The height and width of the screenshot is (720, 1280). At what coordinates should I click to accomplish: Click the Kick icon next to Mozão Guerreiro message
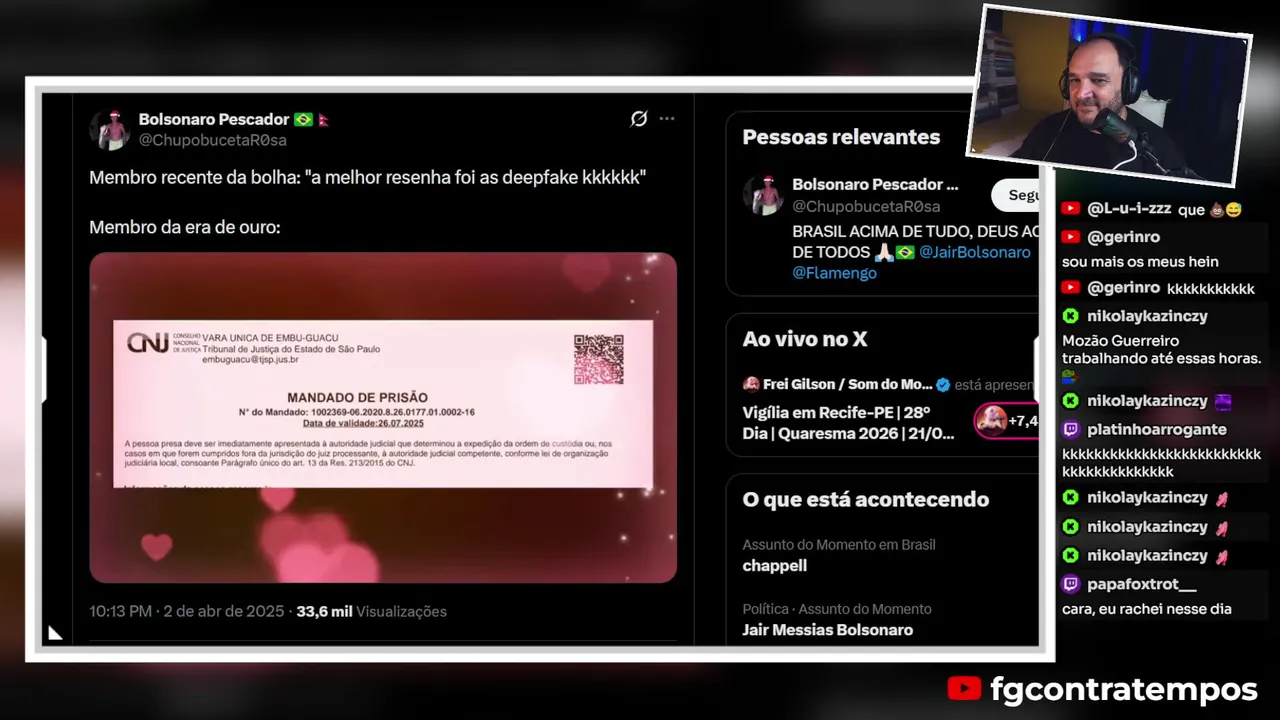point(1071,316)
